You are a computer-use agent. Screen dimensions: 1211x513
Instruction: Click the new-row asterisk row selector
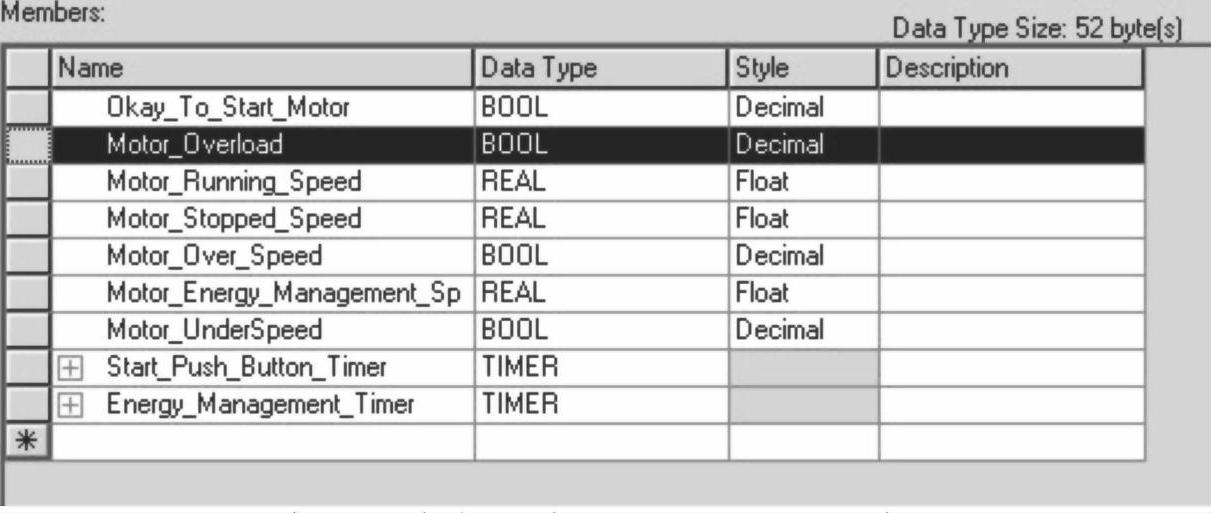26,442
